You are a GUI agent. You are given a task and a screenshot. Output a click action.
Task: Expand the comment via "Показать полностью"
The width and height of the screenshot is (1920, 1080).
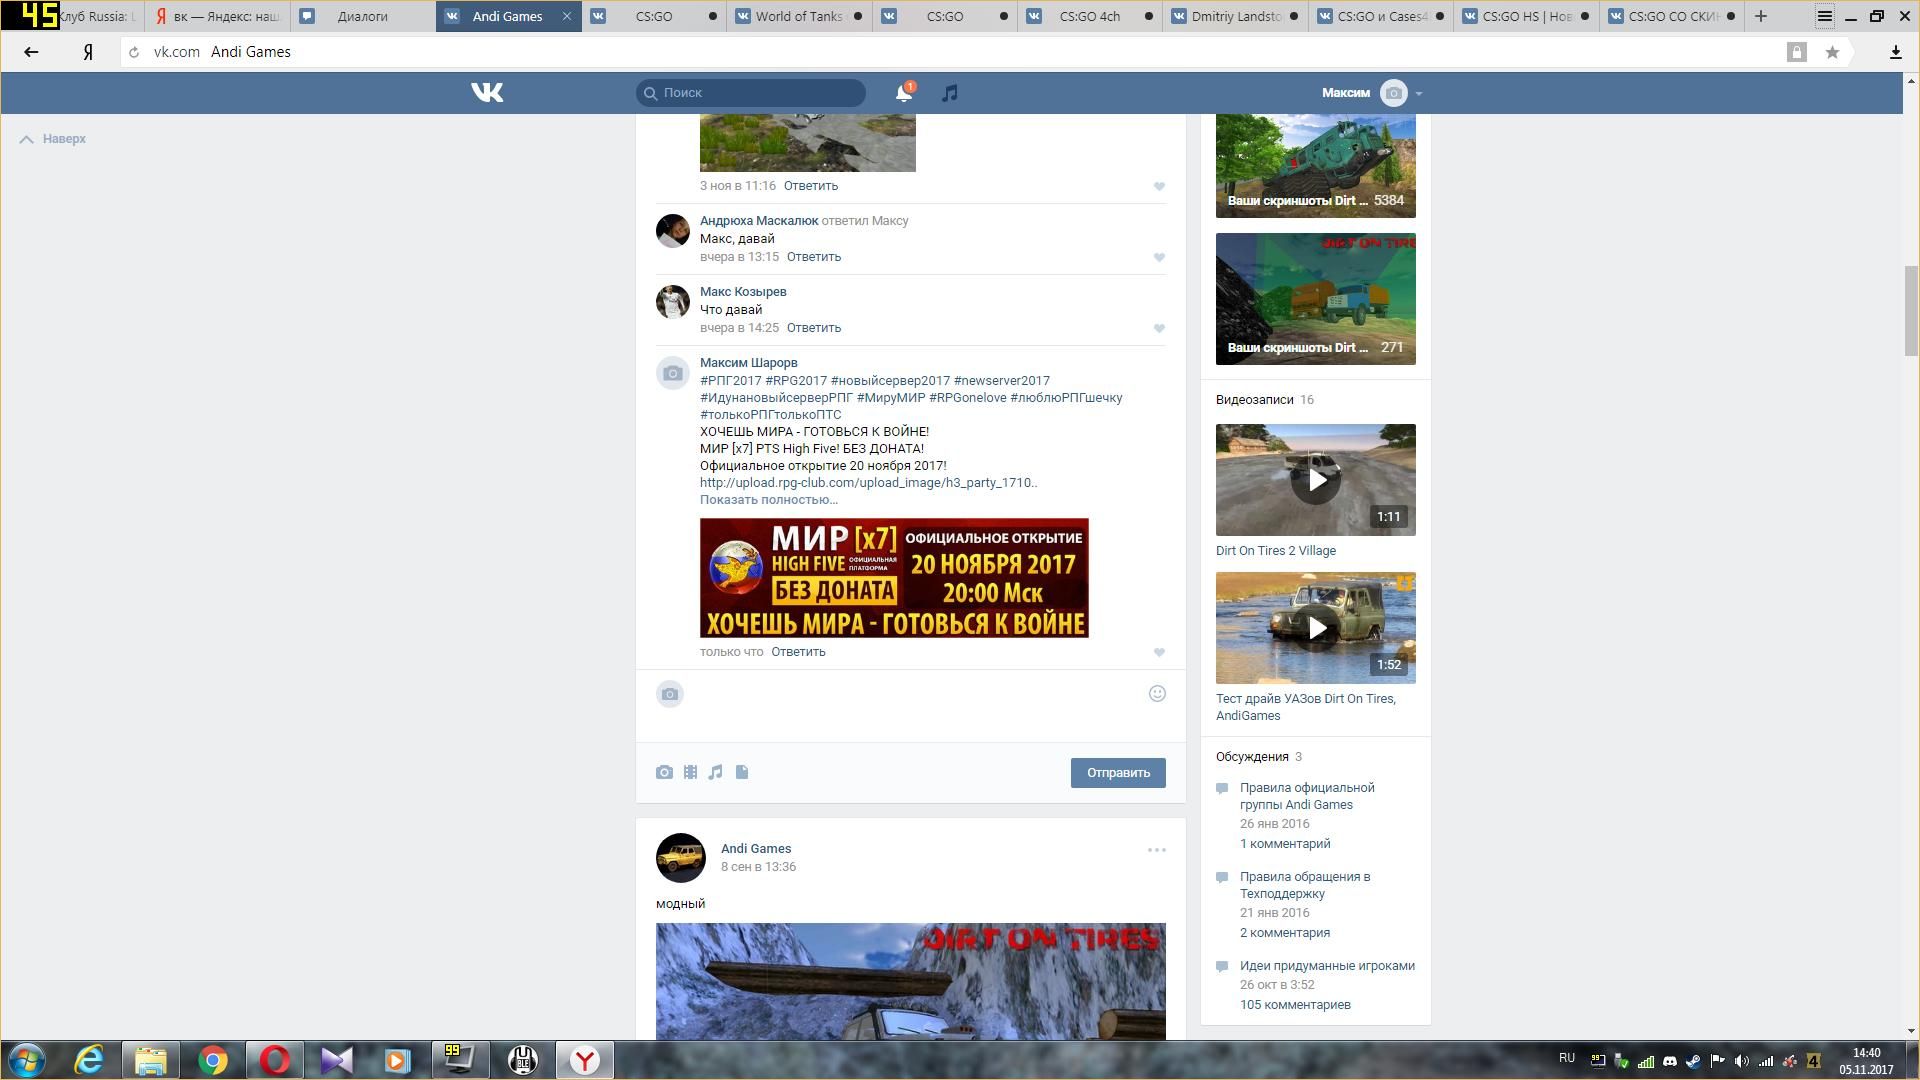click(x=768, y=500)
